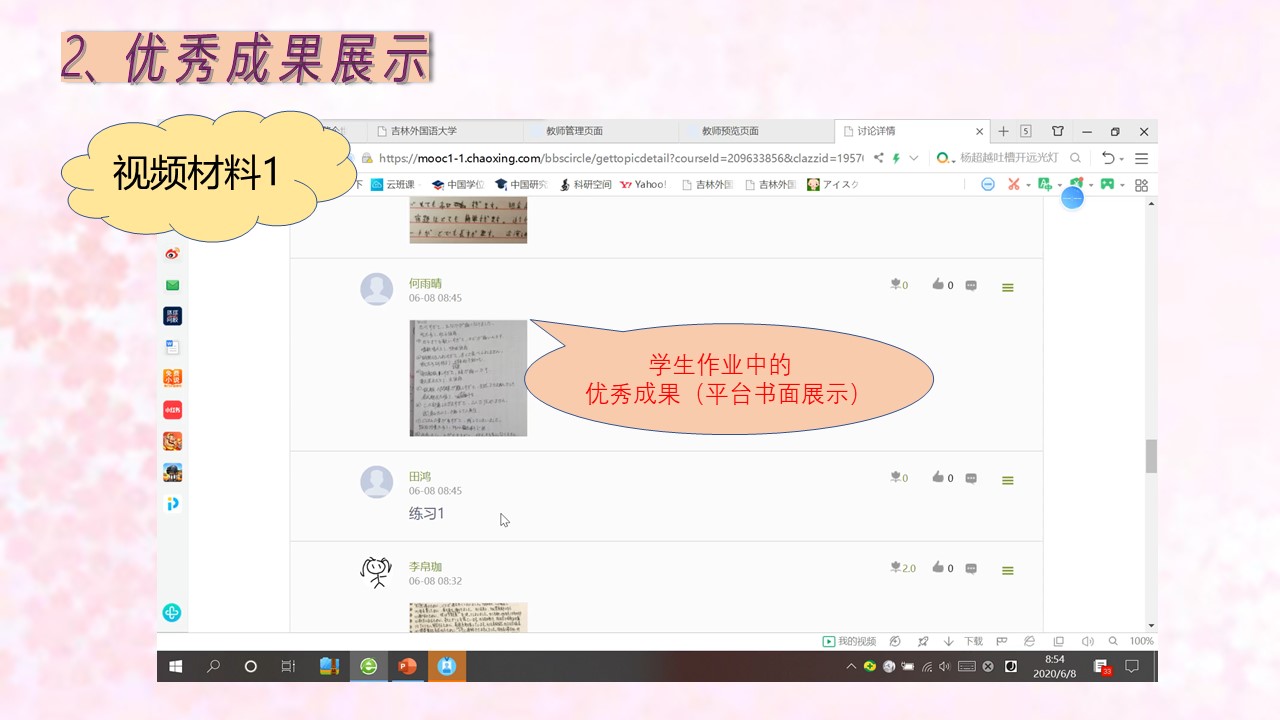The height and width of the screenshot is (720, 1280).
Task: Open the blue P app icon in the sidebar
Action: [172, 504]
